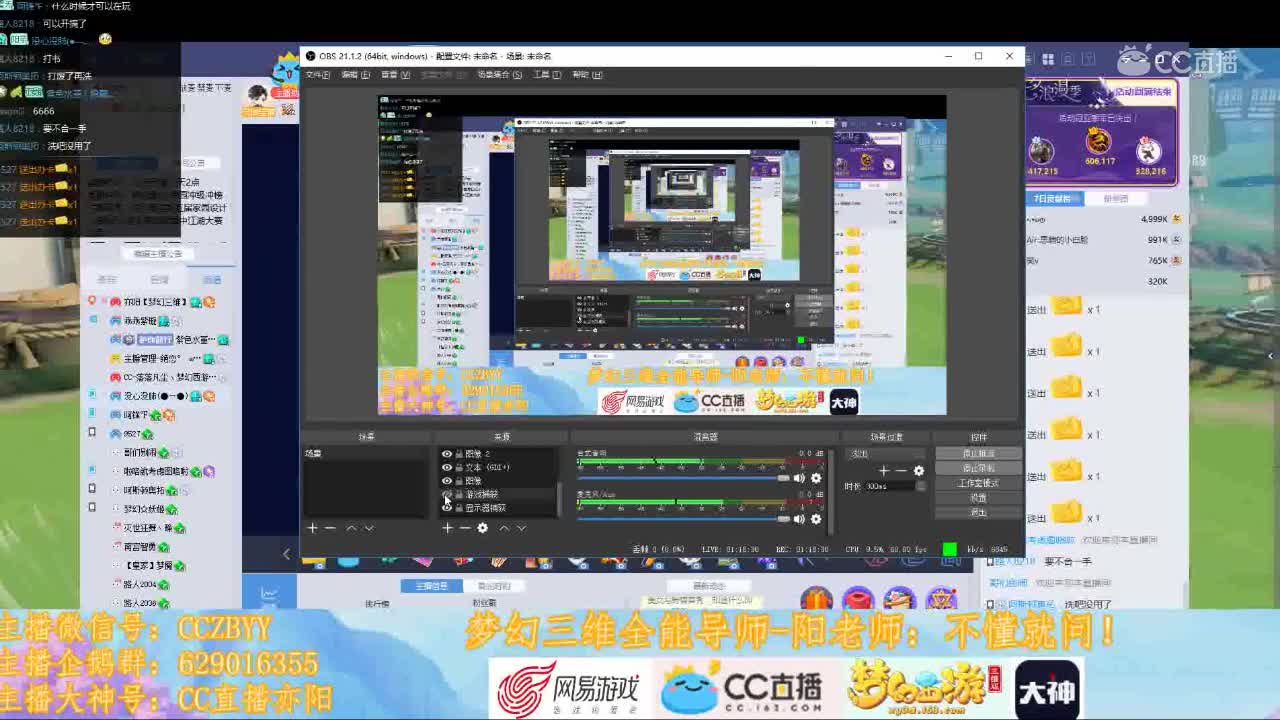
Task: Switch to 主播信息 tab in CC Live
Action: (x=431, y=586)
